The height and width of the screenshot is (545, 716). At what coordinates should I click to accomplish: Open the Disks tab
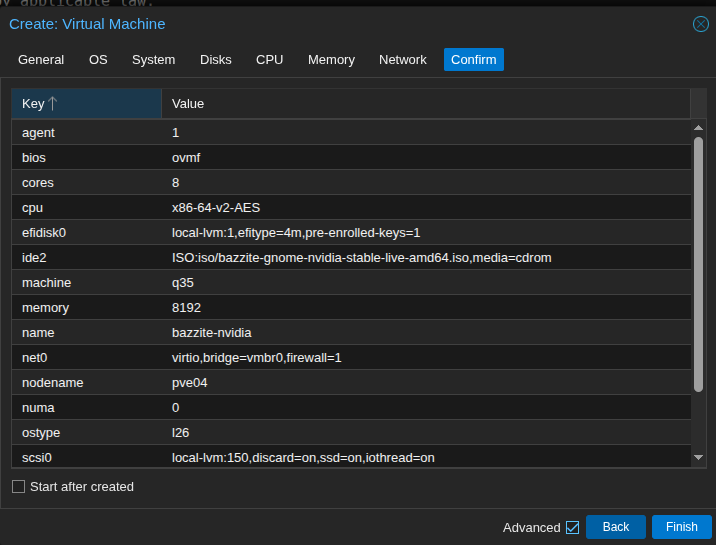pos(215,60)
